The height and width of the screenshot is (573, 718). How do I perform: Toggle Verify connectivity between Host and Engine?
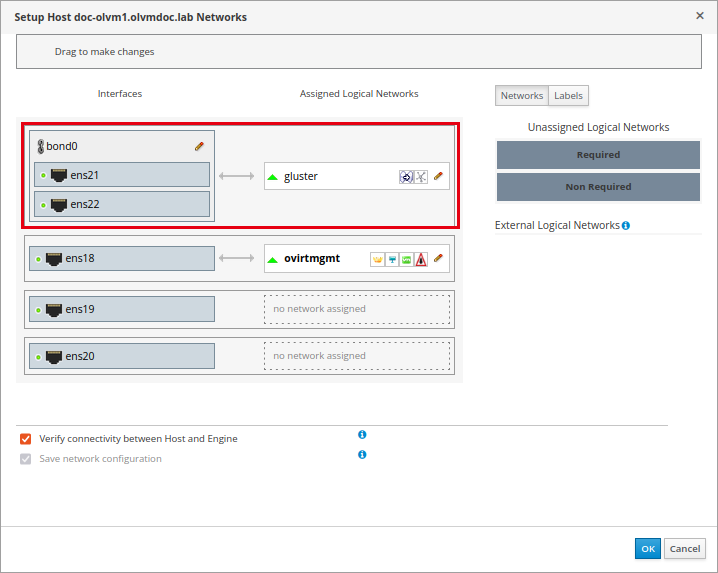point(26,439)
